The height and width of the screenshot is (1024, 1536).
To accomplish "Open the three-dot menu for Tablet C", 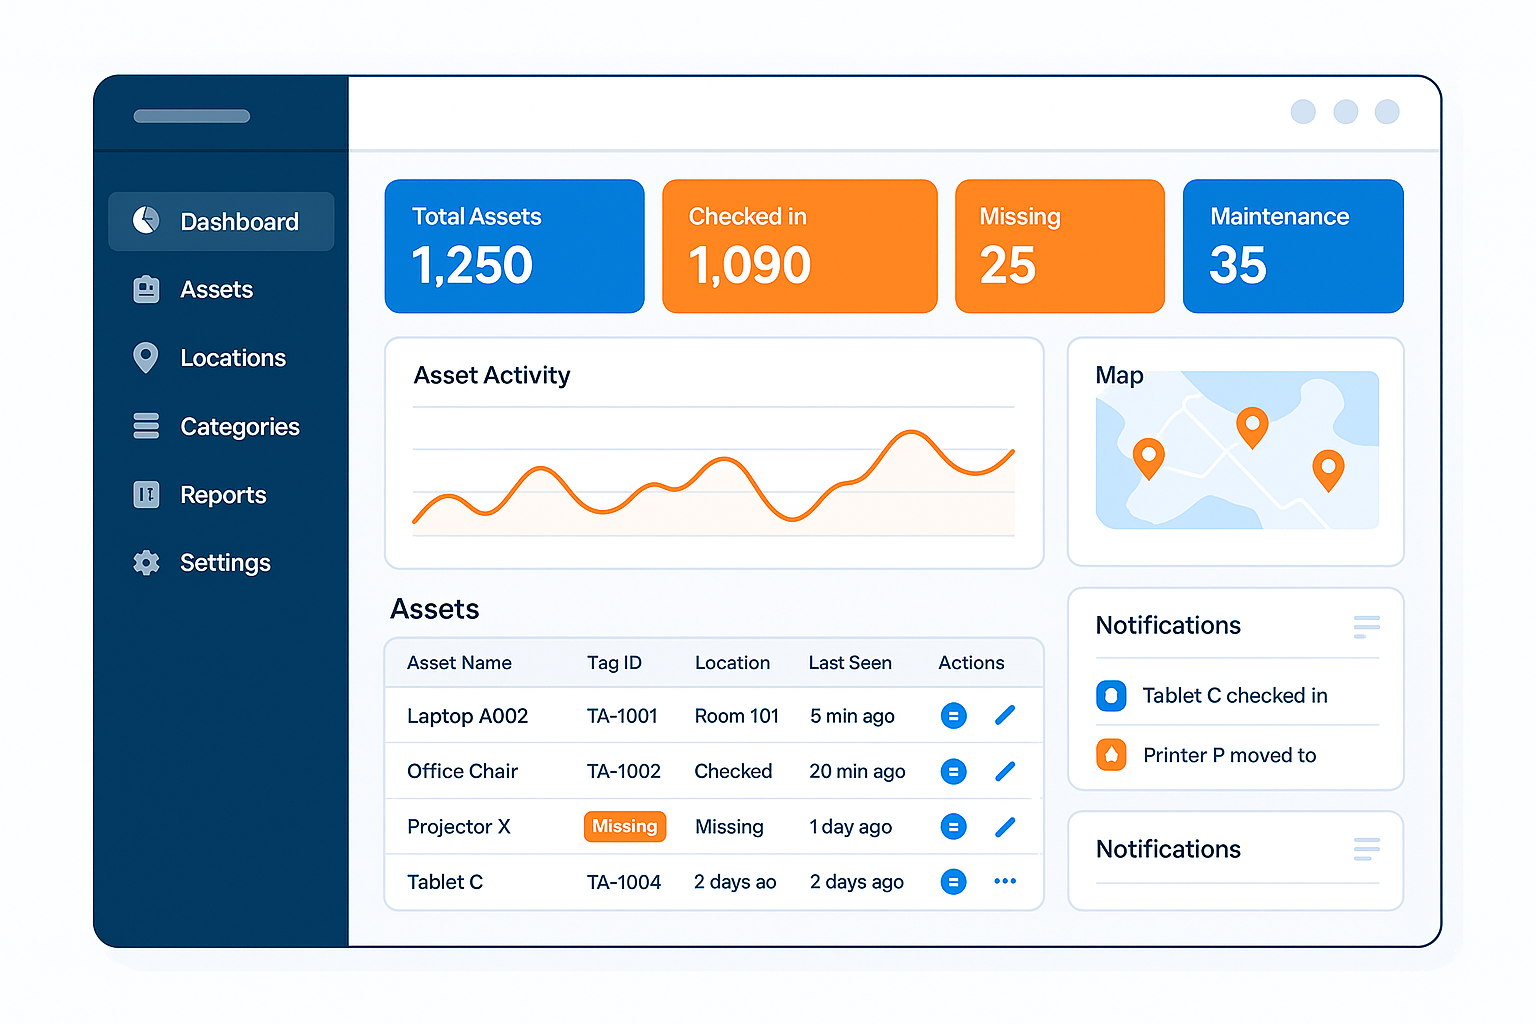I will tap(1005, 881).
